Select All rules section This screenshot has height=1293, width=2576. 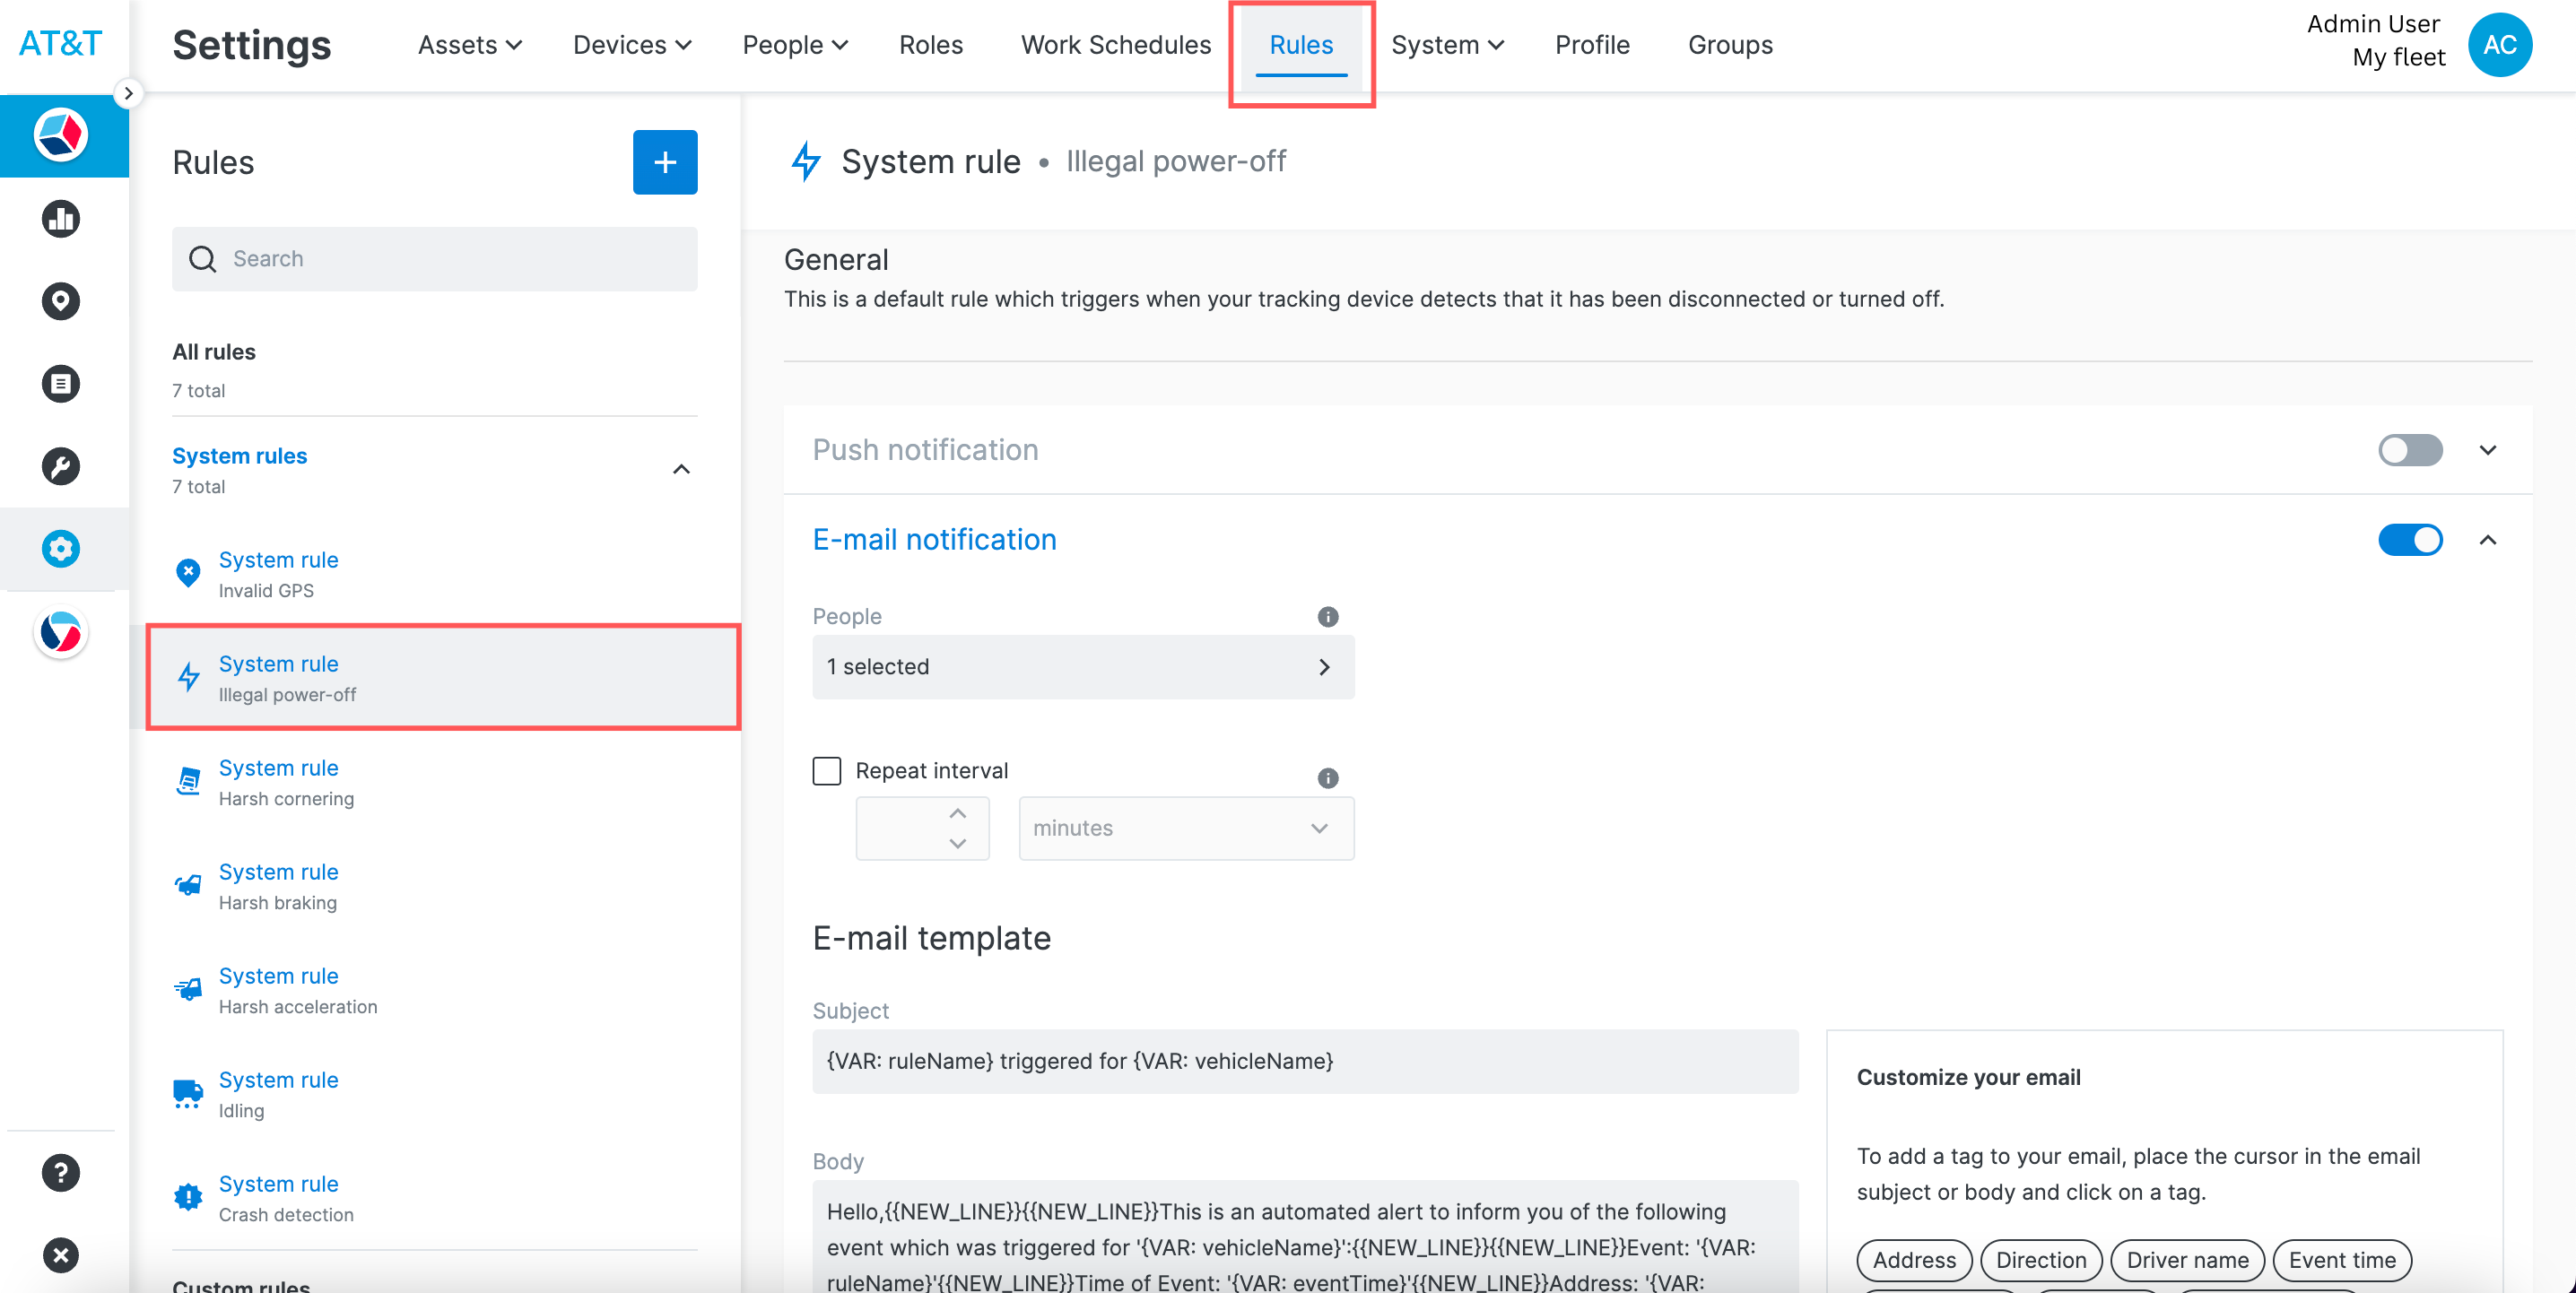tap(435, 370)
